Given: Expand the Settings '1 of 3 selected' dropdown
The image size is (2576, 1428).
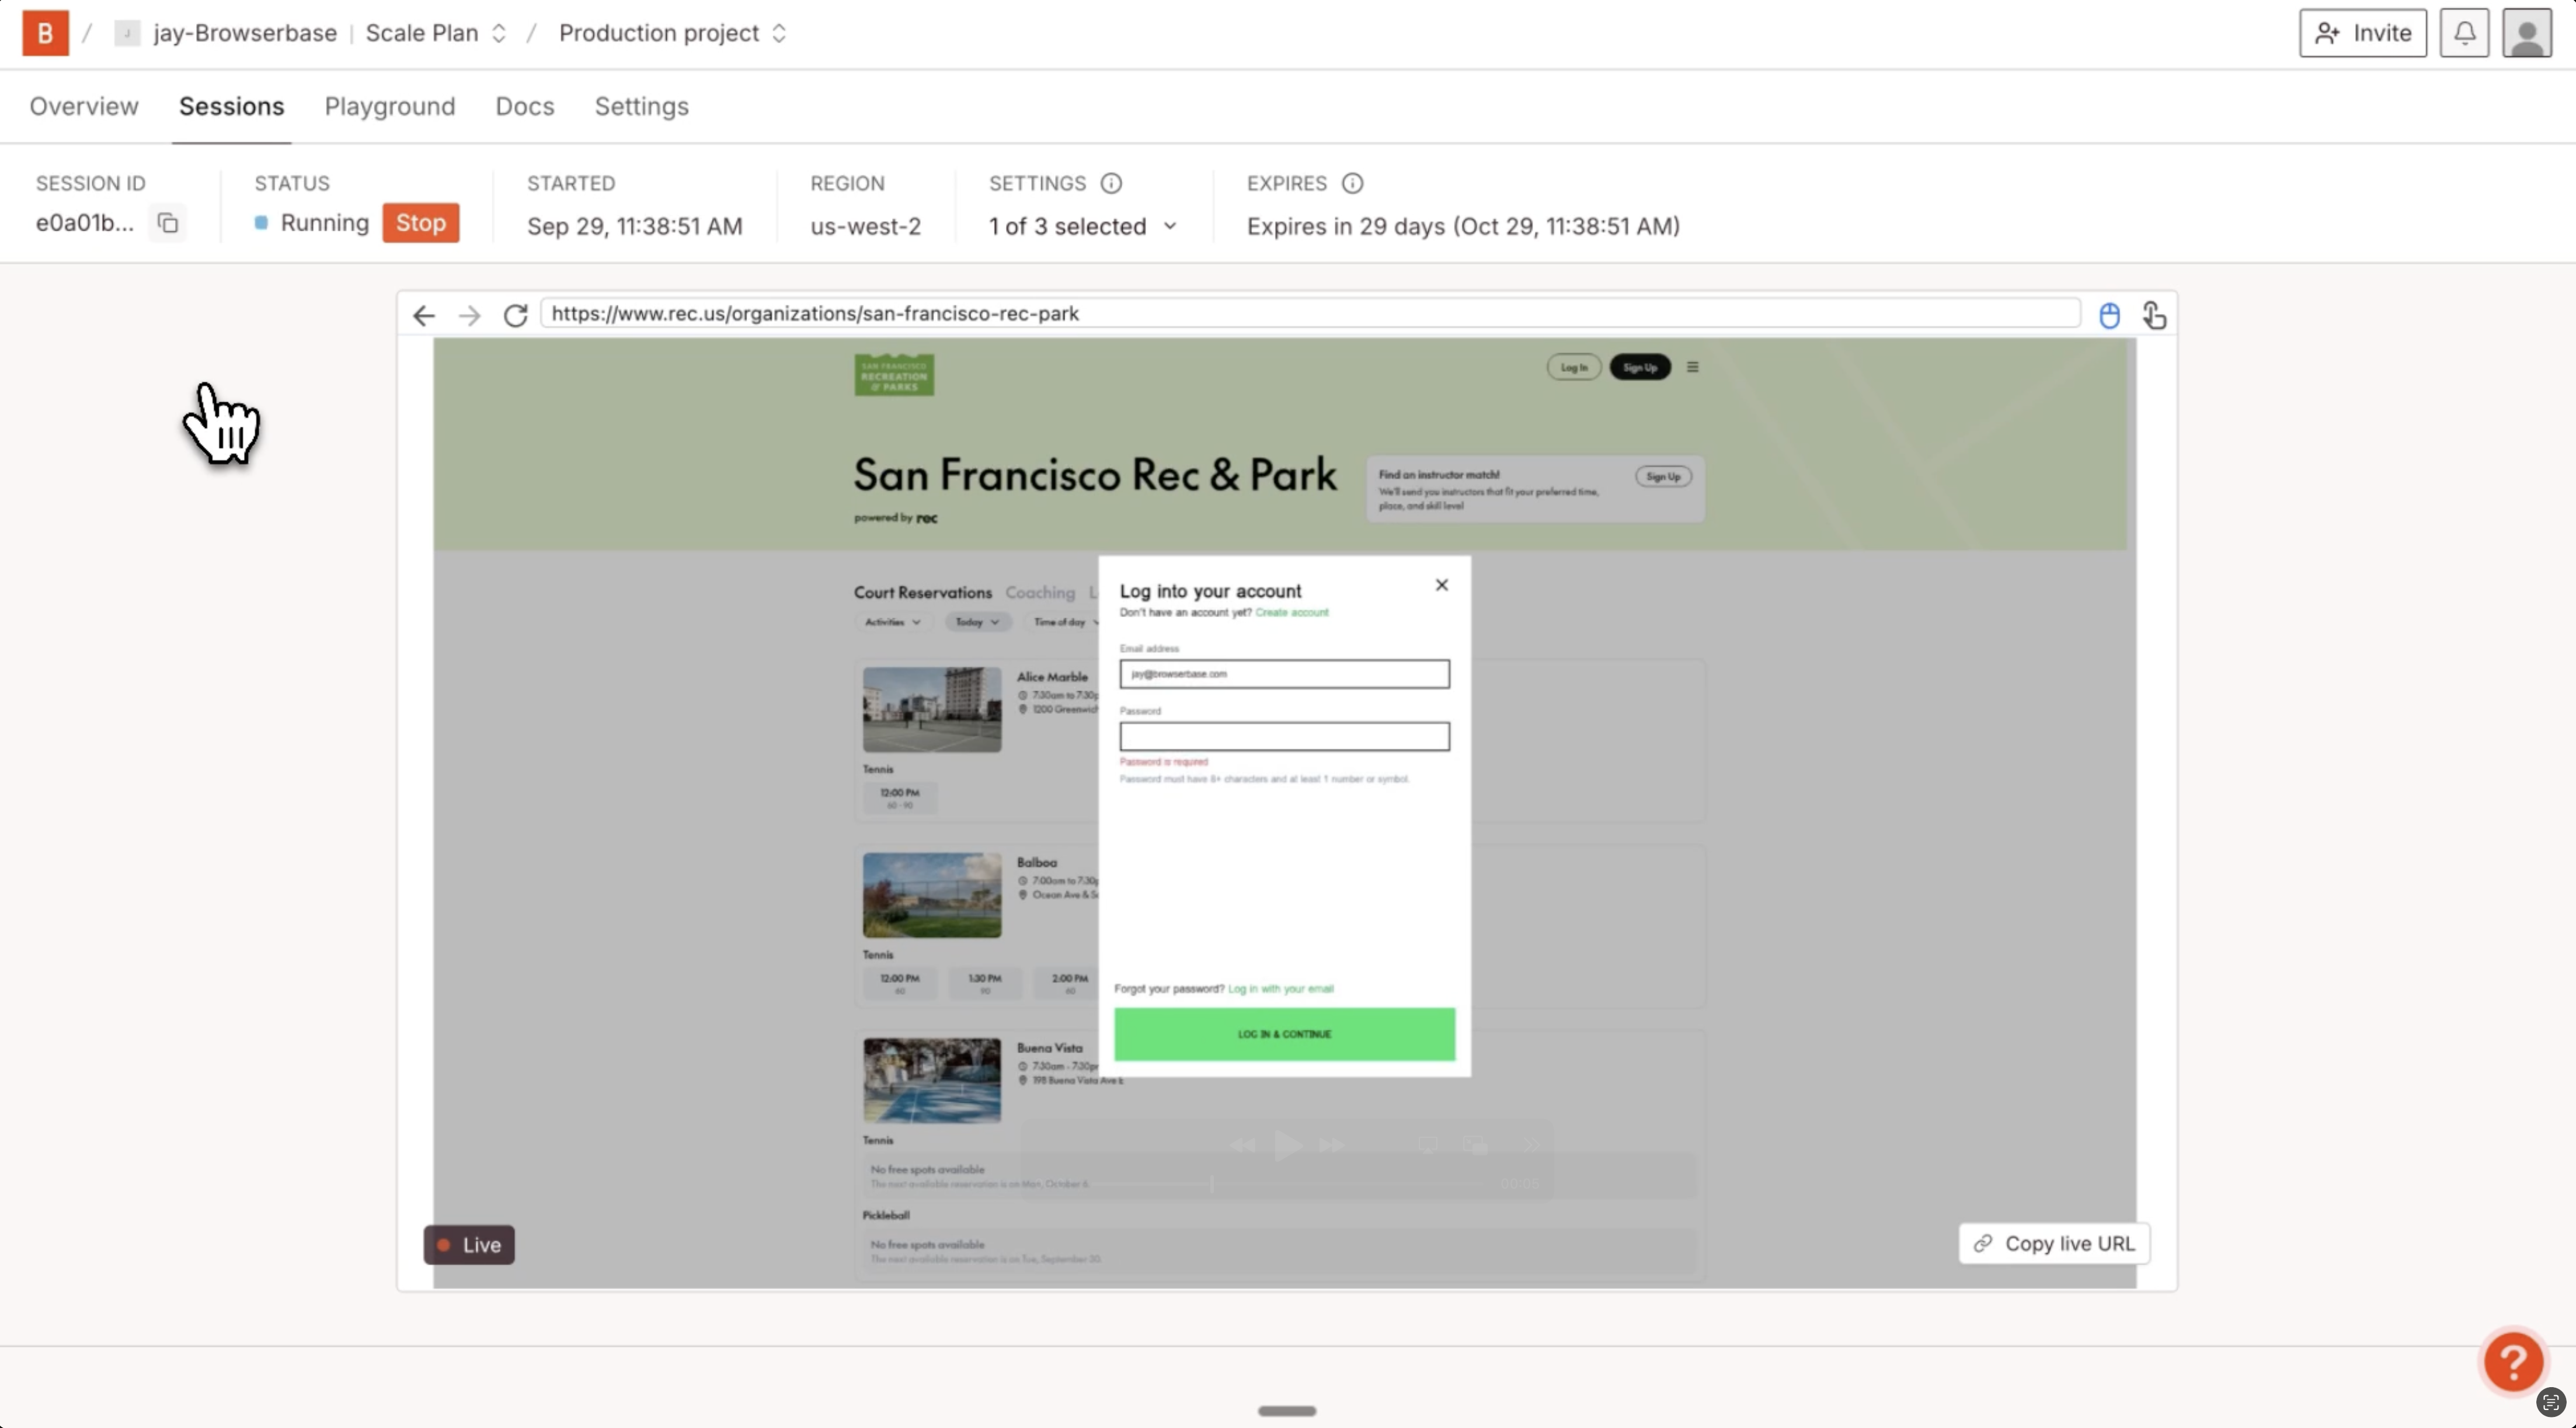Looking at the screenshot, I should click(1082, 226).
